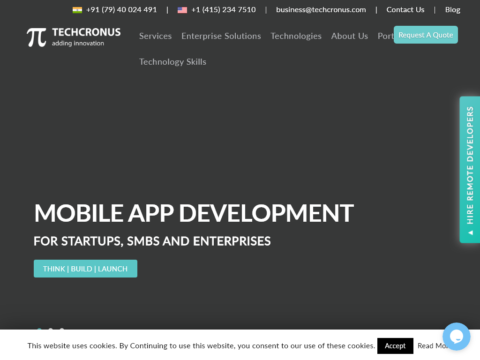Open the Enterprise Solutions menu
480x360 pixels.
point(221,36)
